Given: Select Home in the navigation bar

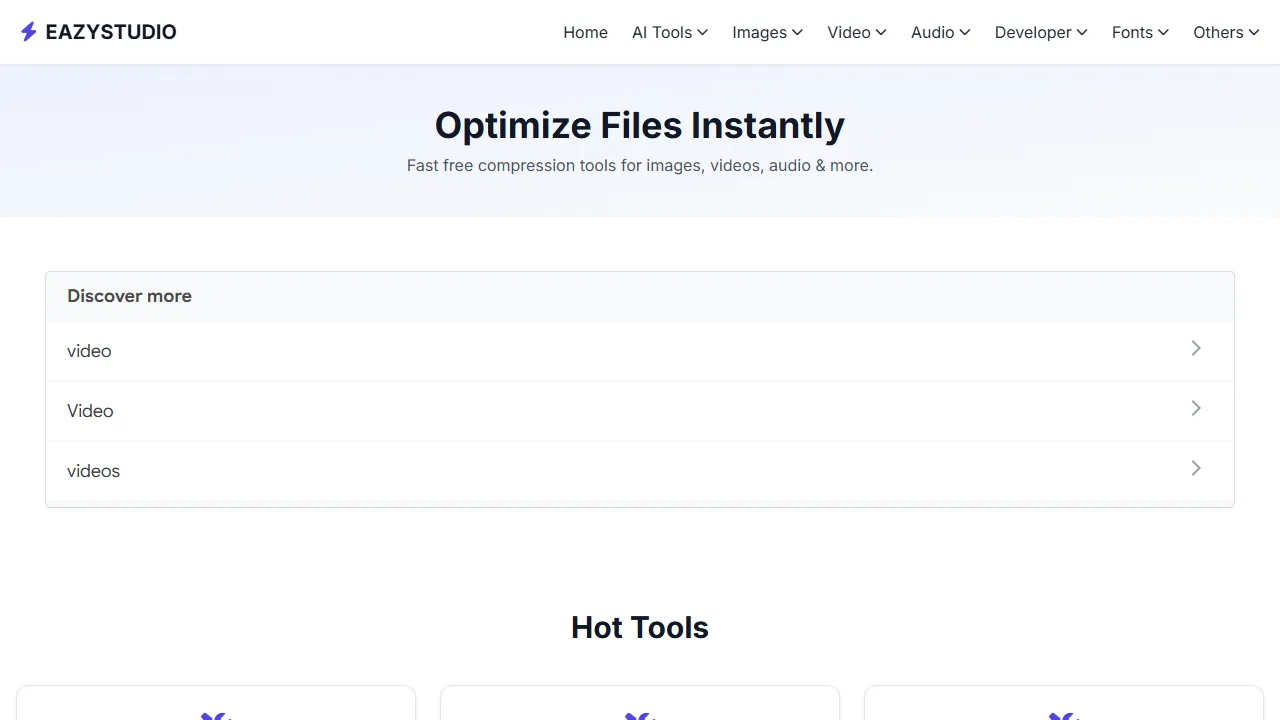Looking at the screenshot, I should (x=585, y=32).
